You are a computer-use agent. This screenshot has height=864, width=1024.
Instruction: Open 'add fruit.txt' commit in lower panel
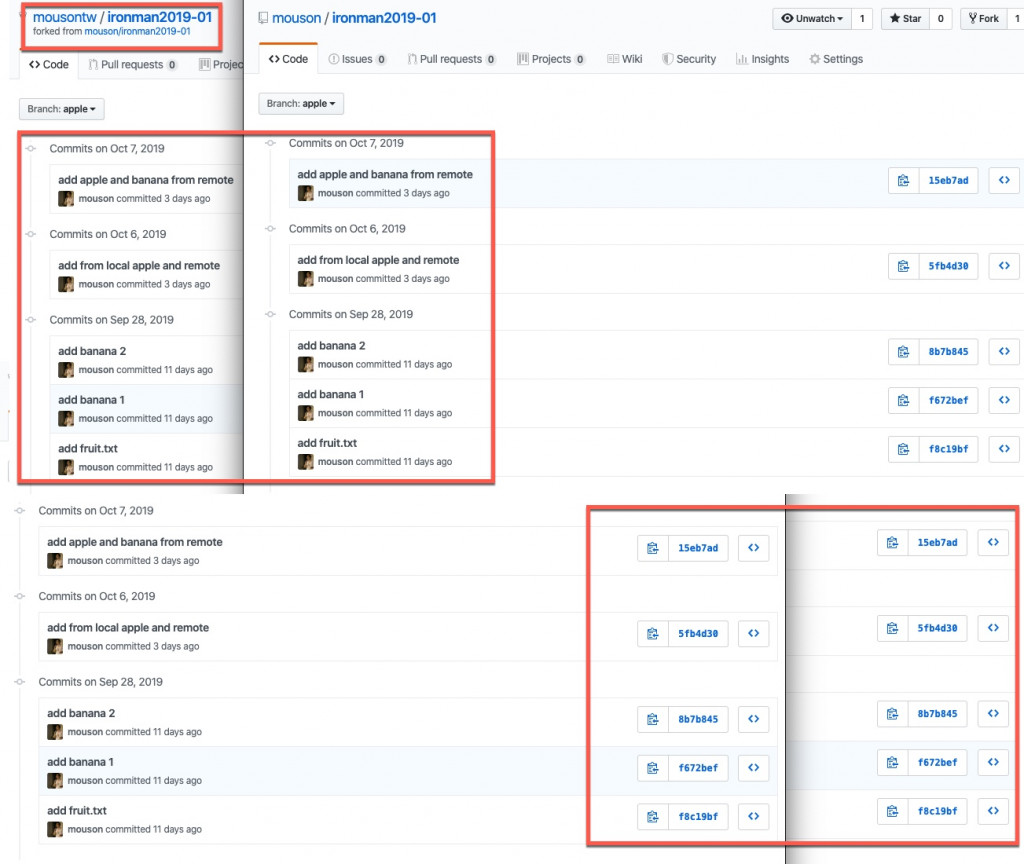[76, 810]
